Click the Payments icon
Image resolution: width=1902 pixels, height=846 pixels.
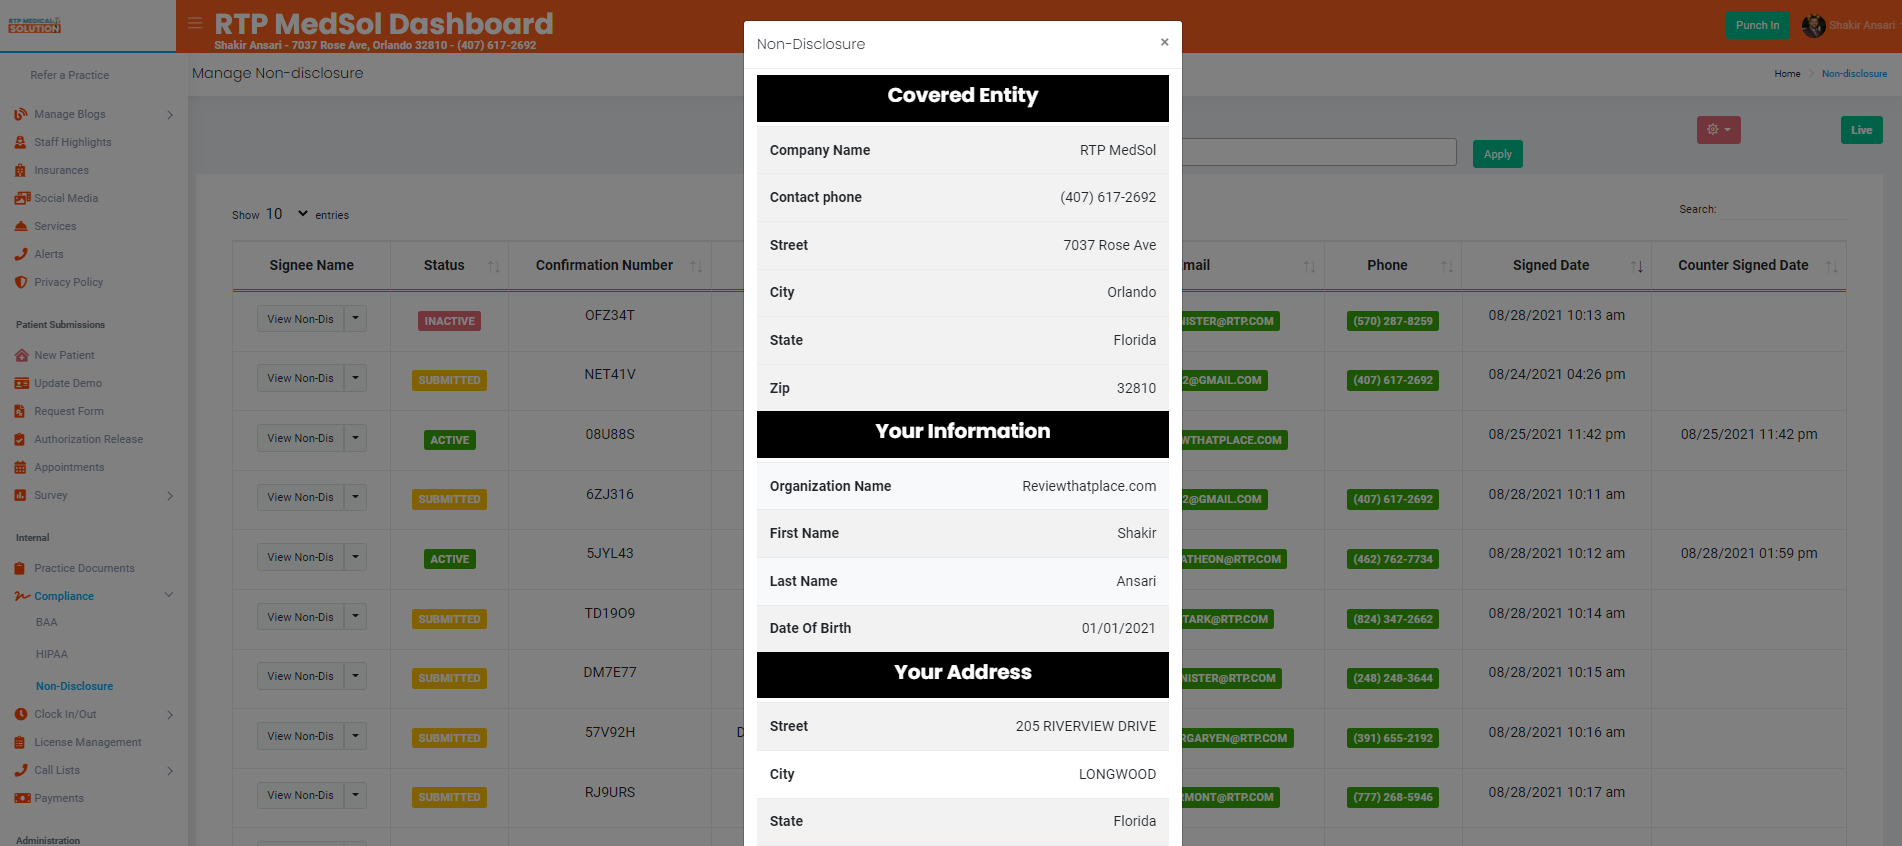coord(22,798)
